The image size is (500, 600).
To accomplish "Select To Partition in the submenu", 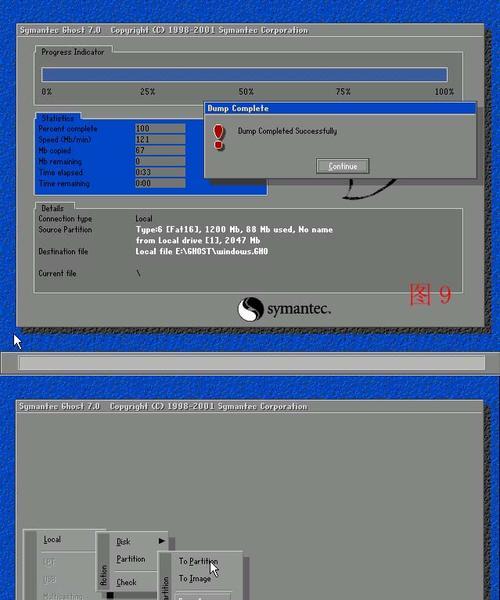I will pyautogui.click(x=198, y=561).
